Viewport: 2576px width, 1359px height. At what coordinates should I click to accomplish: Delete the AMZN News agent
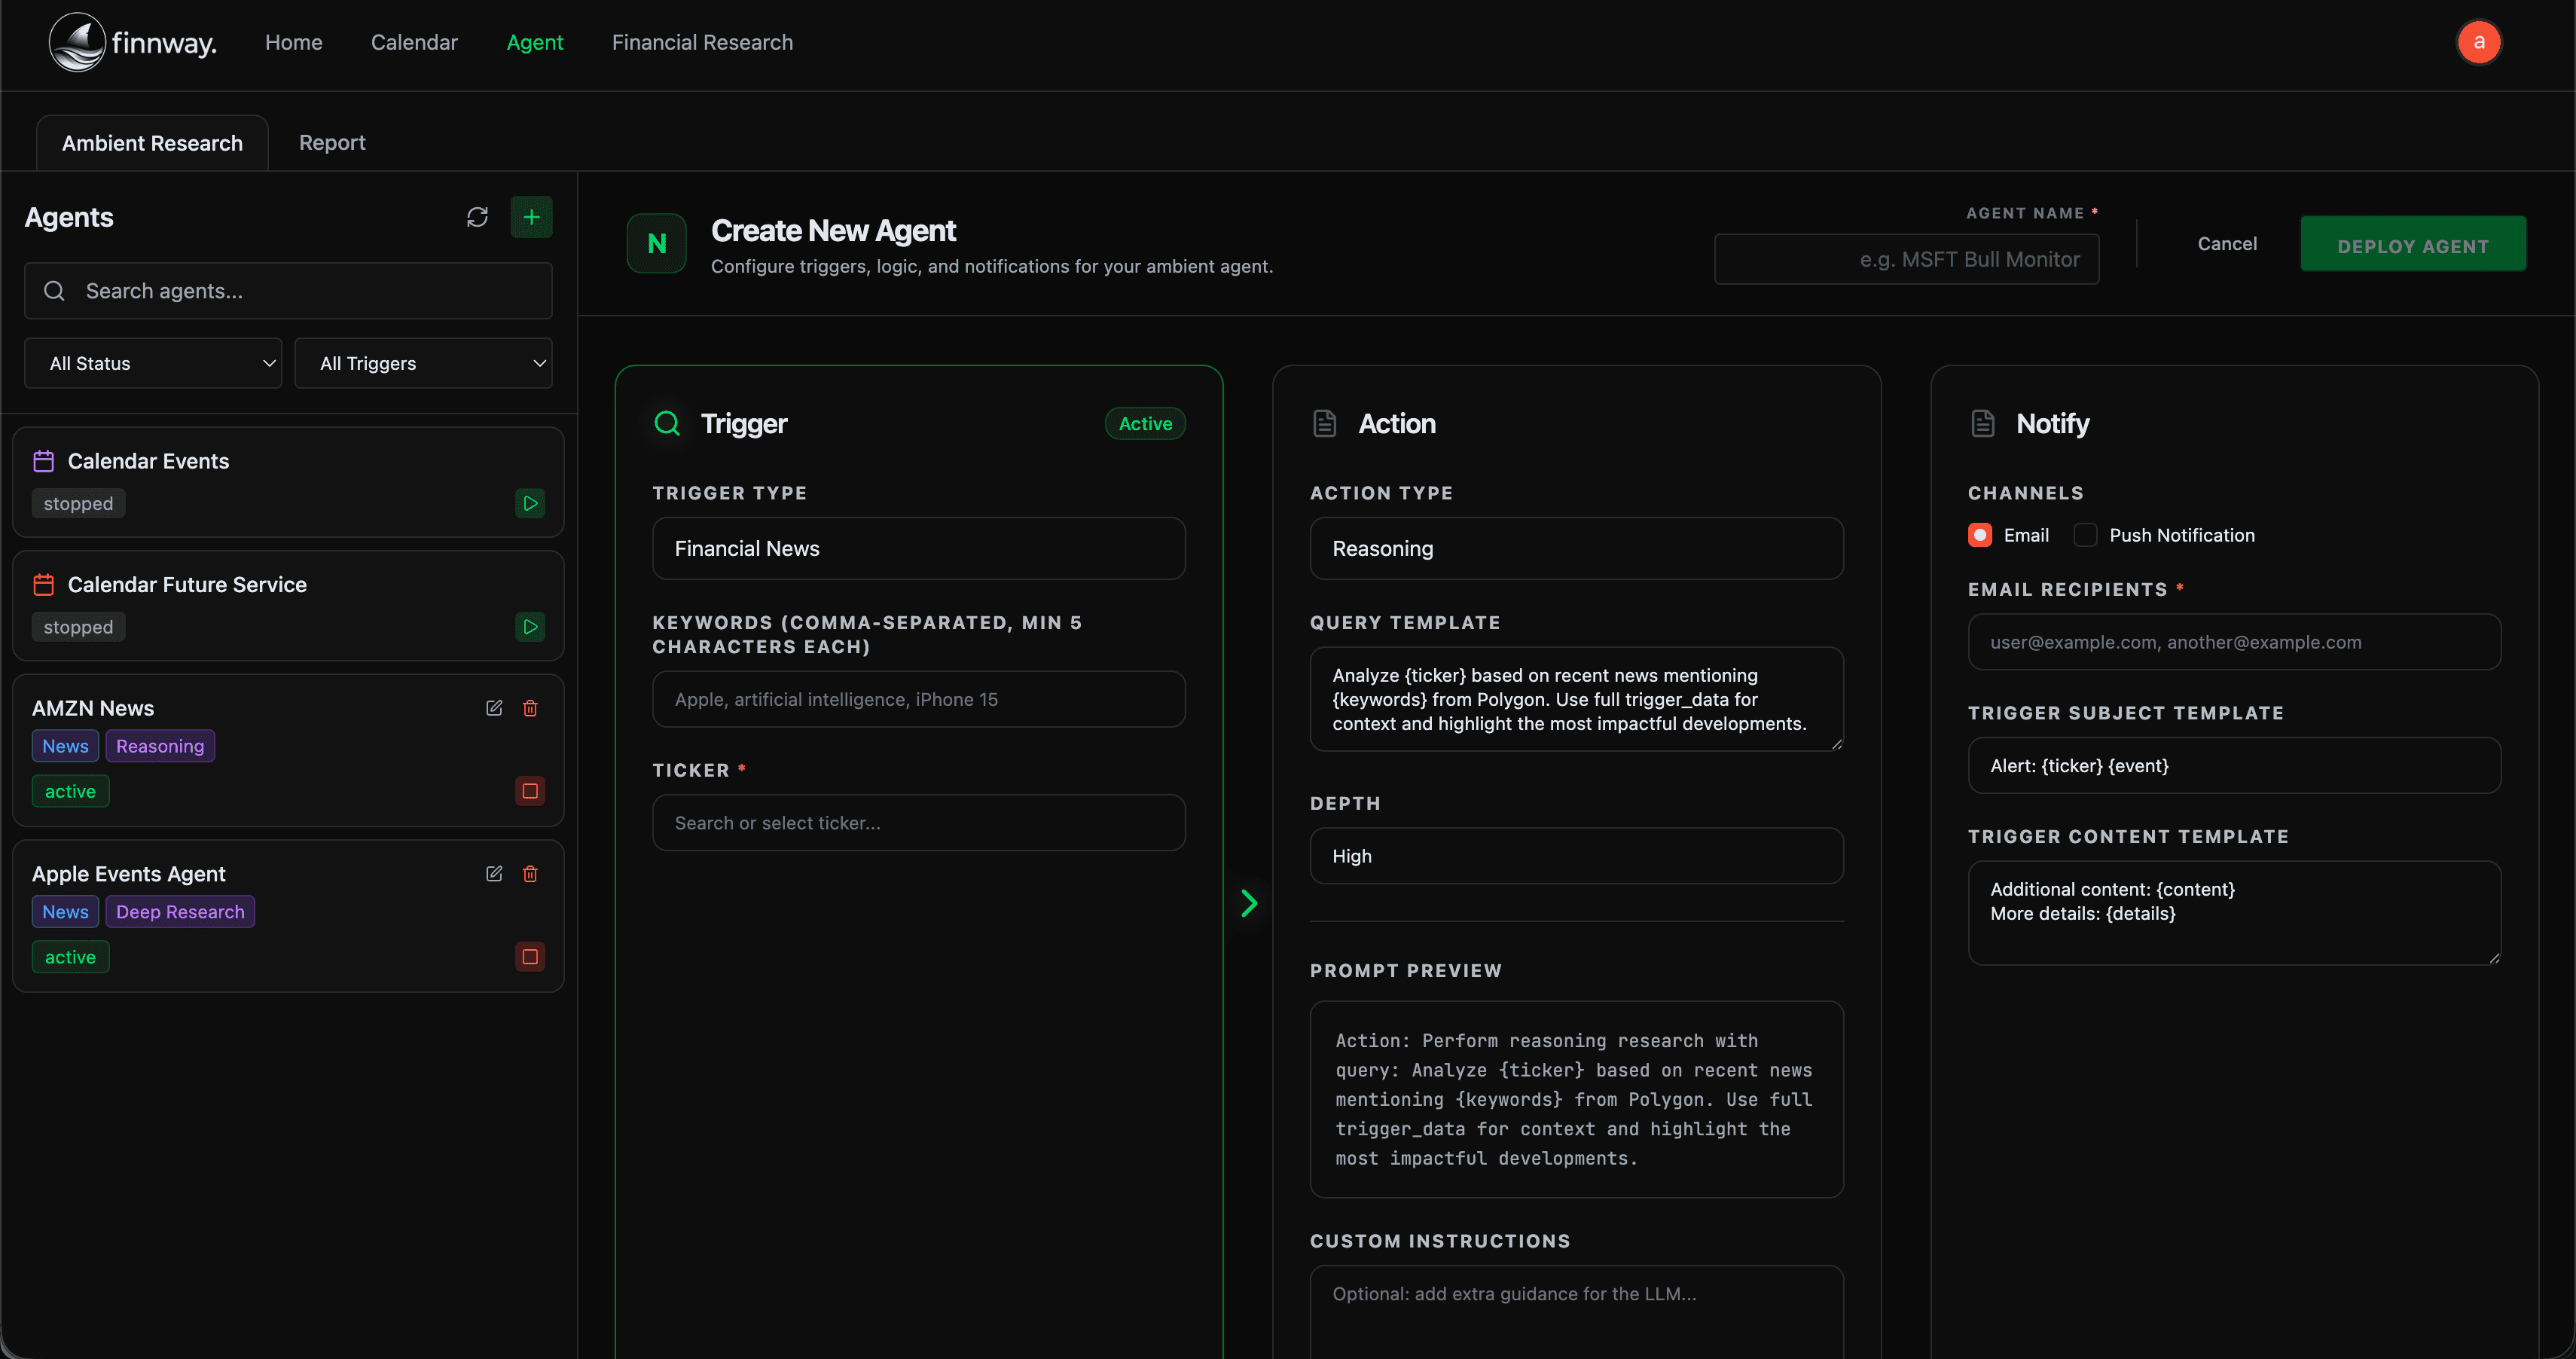530,708
